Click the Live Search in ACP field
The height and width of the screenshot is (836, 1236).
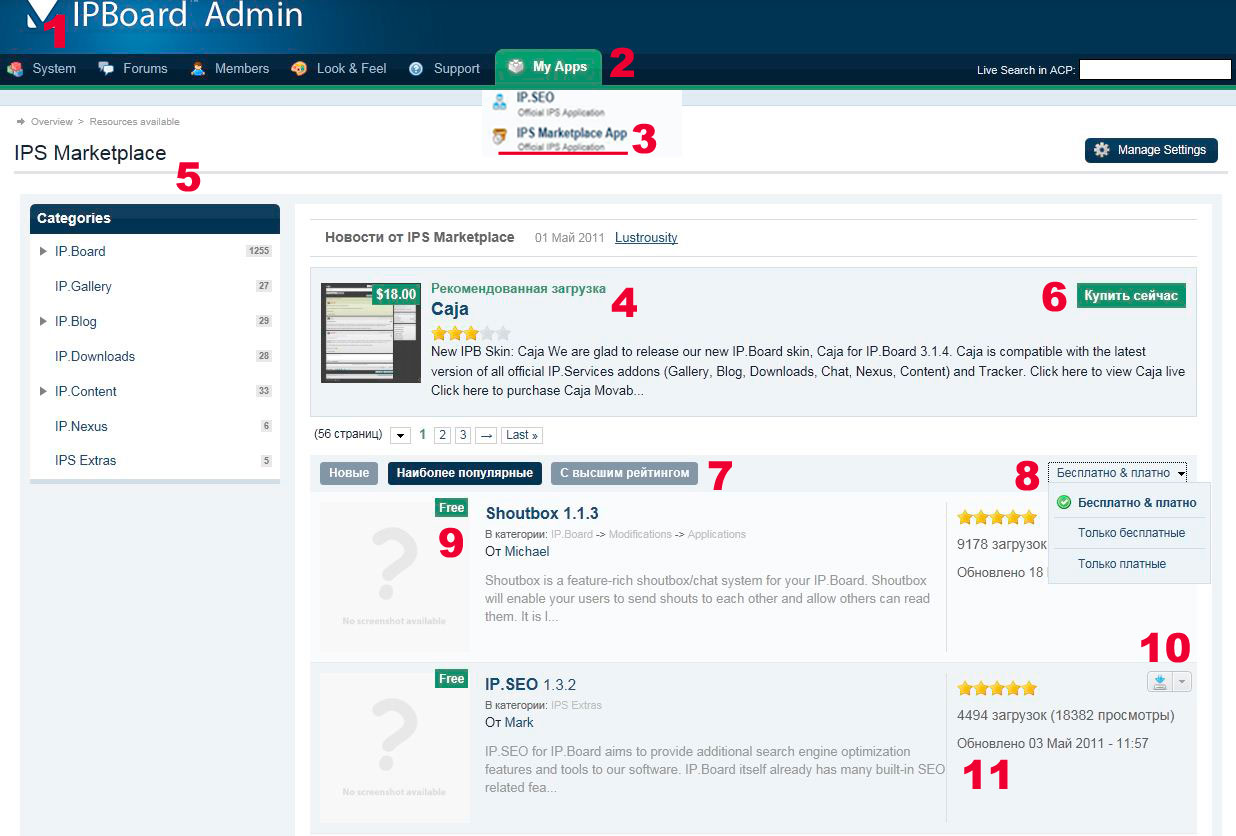[1154, 70]
